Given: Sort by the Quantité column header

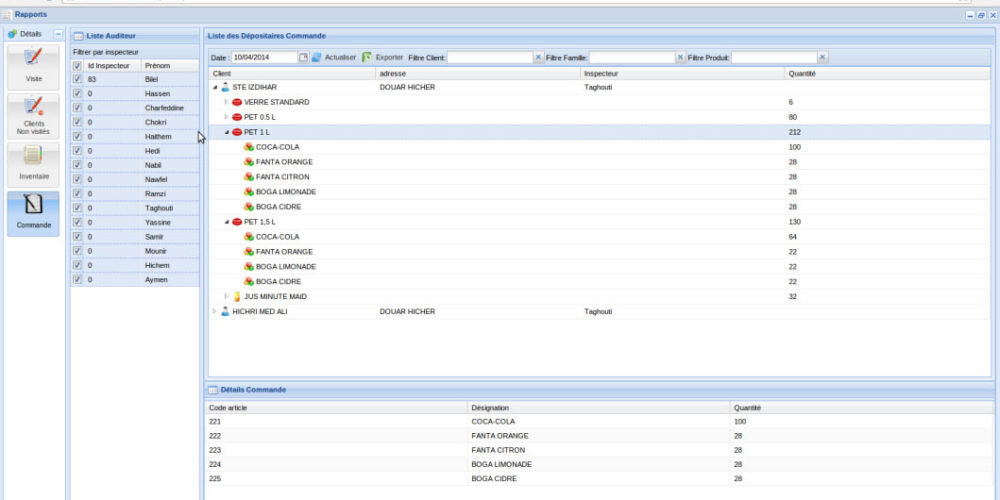Looking at the screenshot, I should click(x=806, y=74).
